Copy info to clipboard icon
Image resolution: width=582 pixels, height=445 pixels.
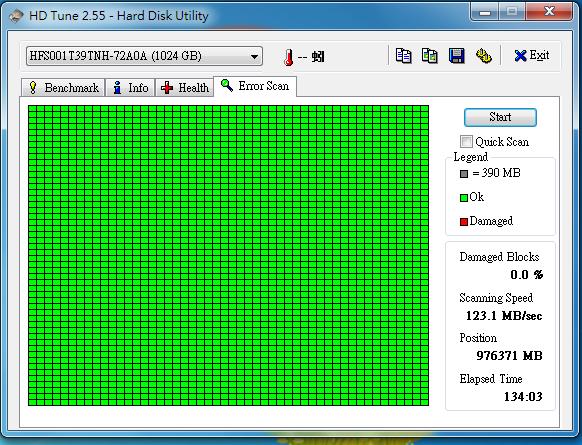click(403, 56)
